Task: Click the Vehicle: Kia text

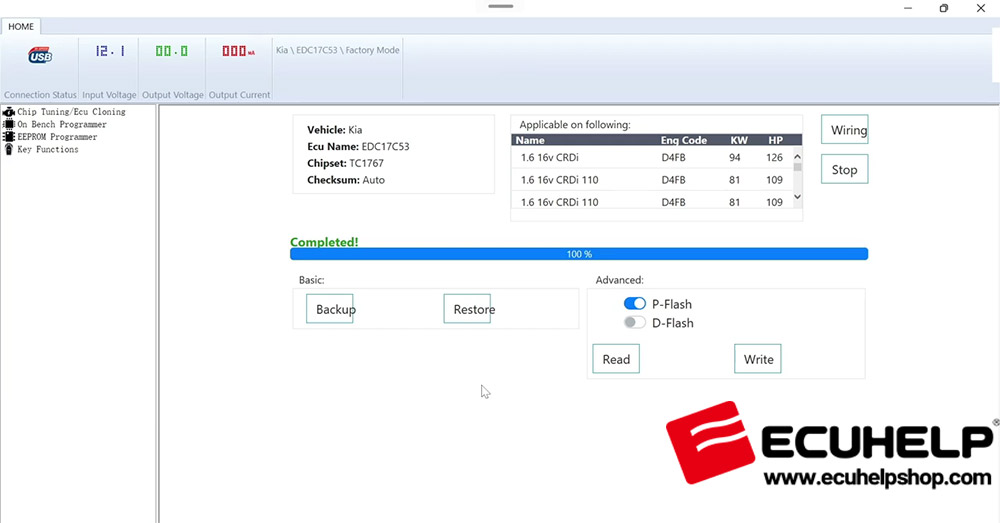Action: pos(335,129)
